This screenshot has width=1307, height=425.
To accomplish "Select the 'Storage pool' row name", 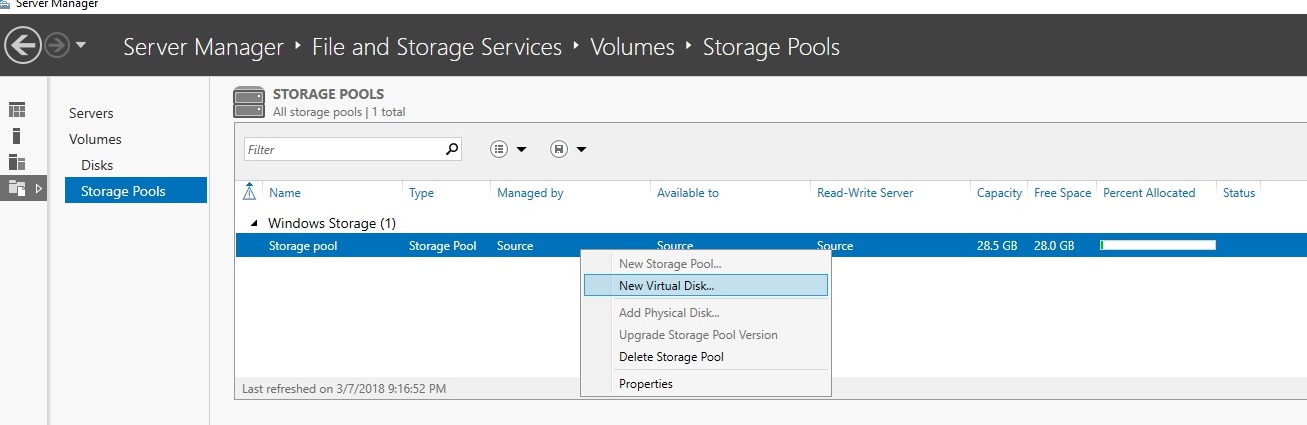I will tap(303, 246).
